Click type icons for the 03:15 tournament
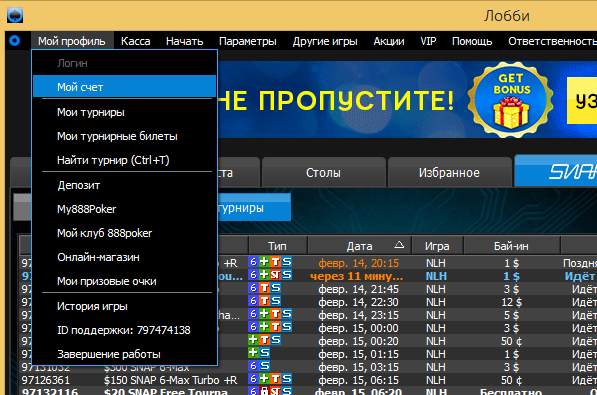The height and width of the screenshot is (395, 597). click(x=259, y=366)
